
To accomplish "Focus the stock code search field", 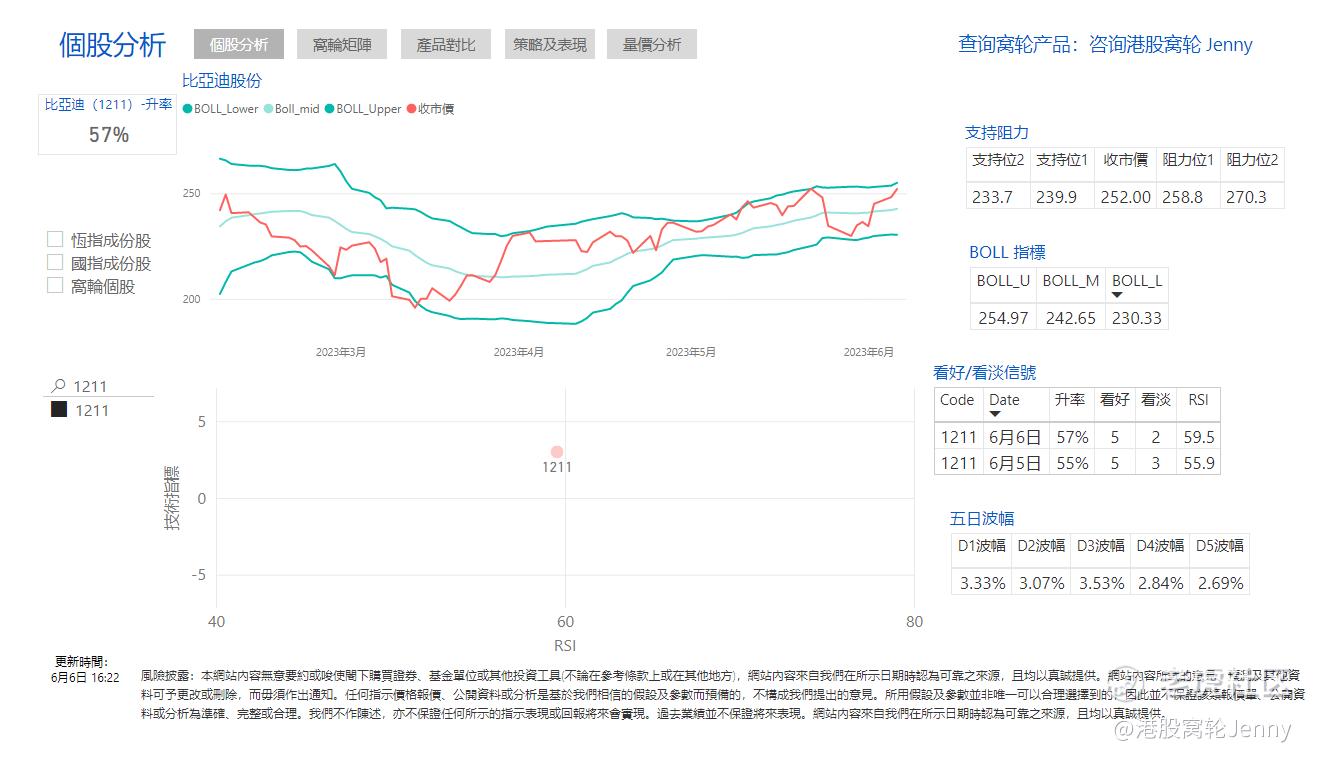I will (x=102, y=386).
